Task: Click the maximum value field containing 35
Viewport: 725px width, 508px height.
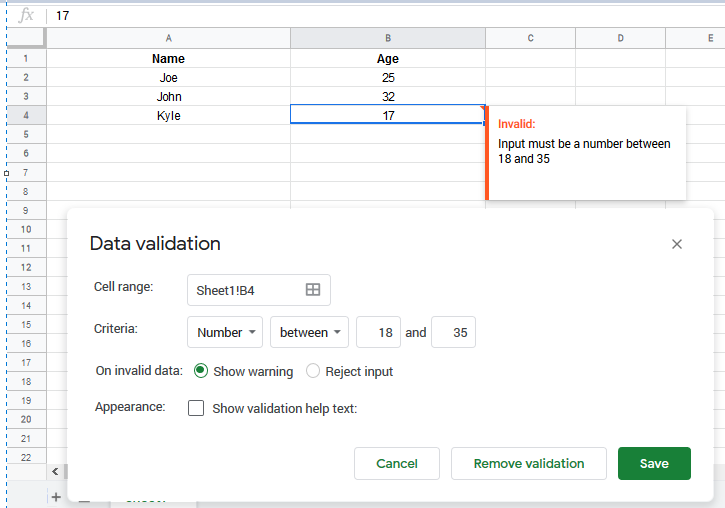Action: point(453,332)
